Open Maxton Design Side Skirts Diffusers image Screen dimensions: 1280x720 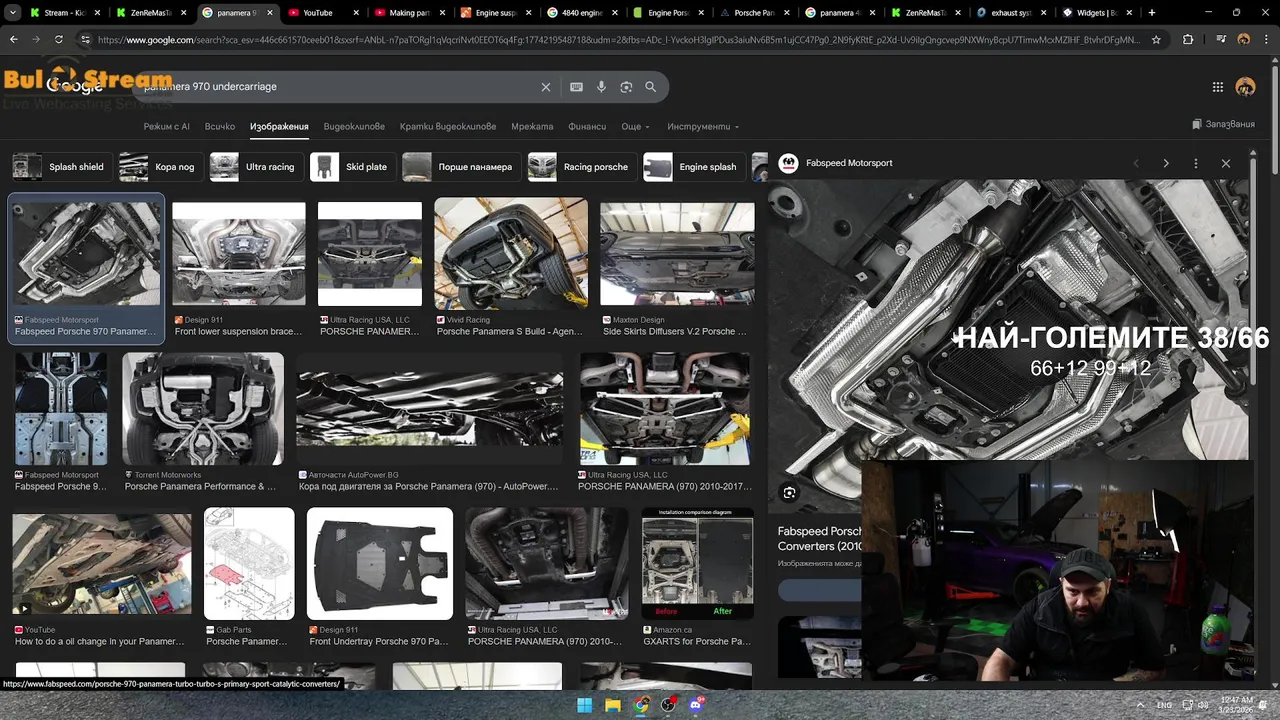click(677, 254)
